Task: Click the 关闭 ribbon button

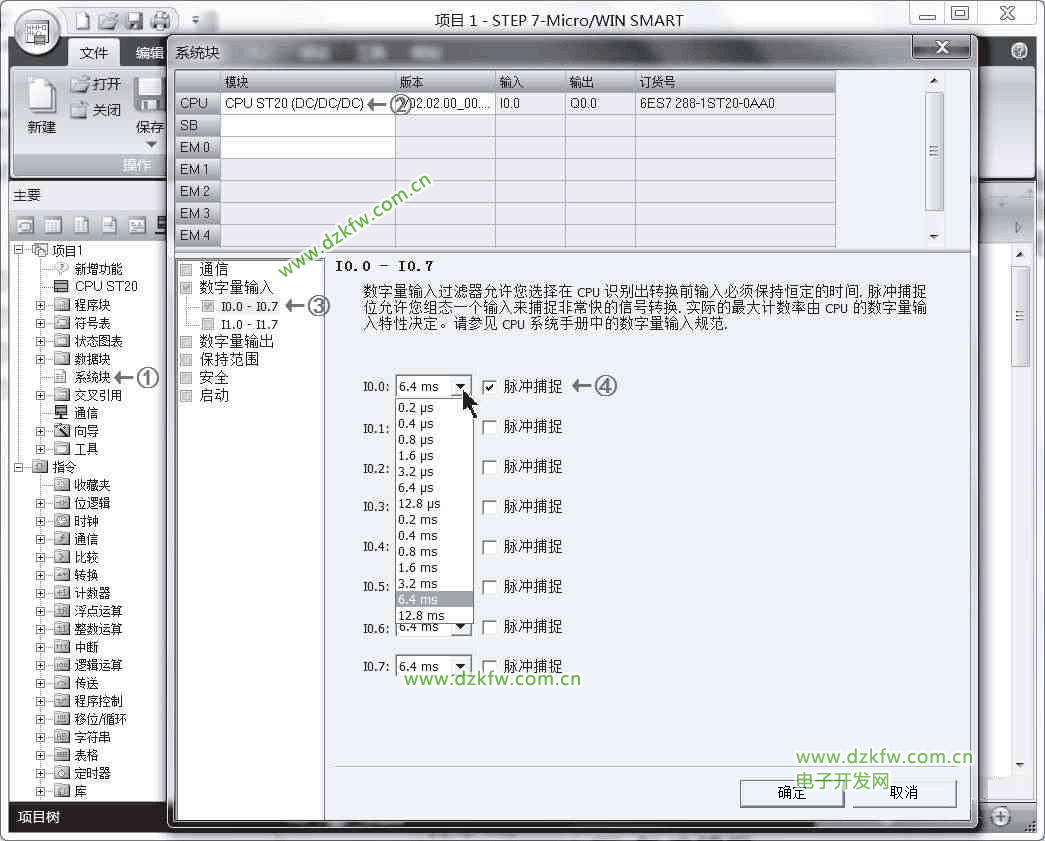Action: [x=96, y=110]
